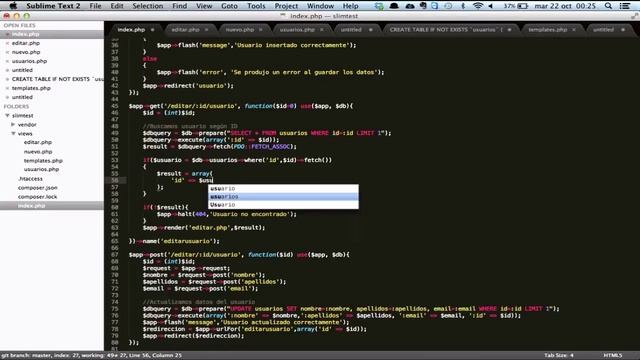Select index.php in the slimtest folder tree
640x360 pixels.
tap(52, 206)
